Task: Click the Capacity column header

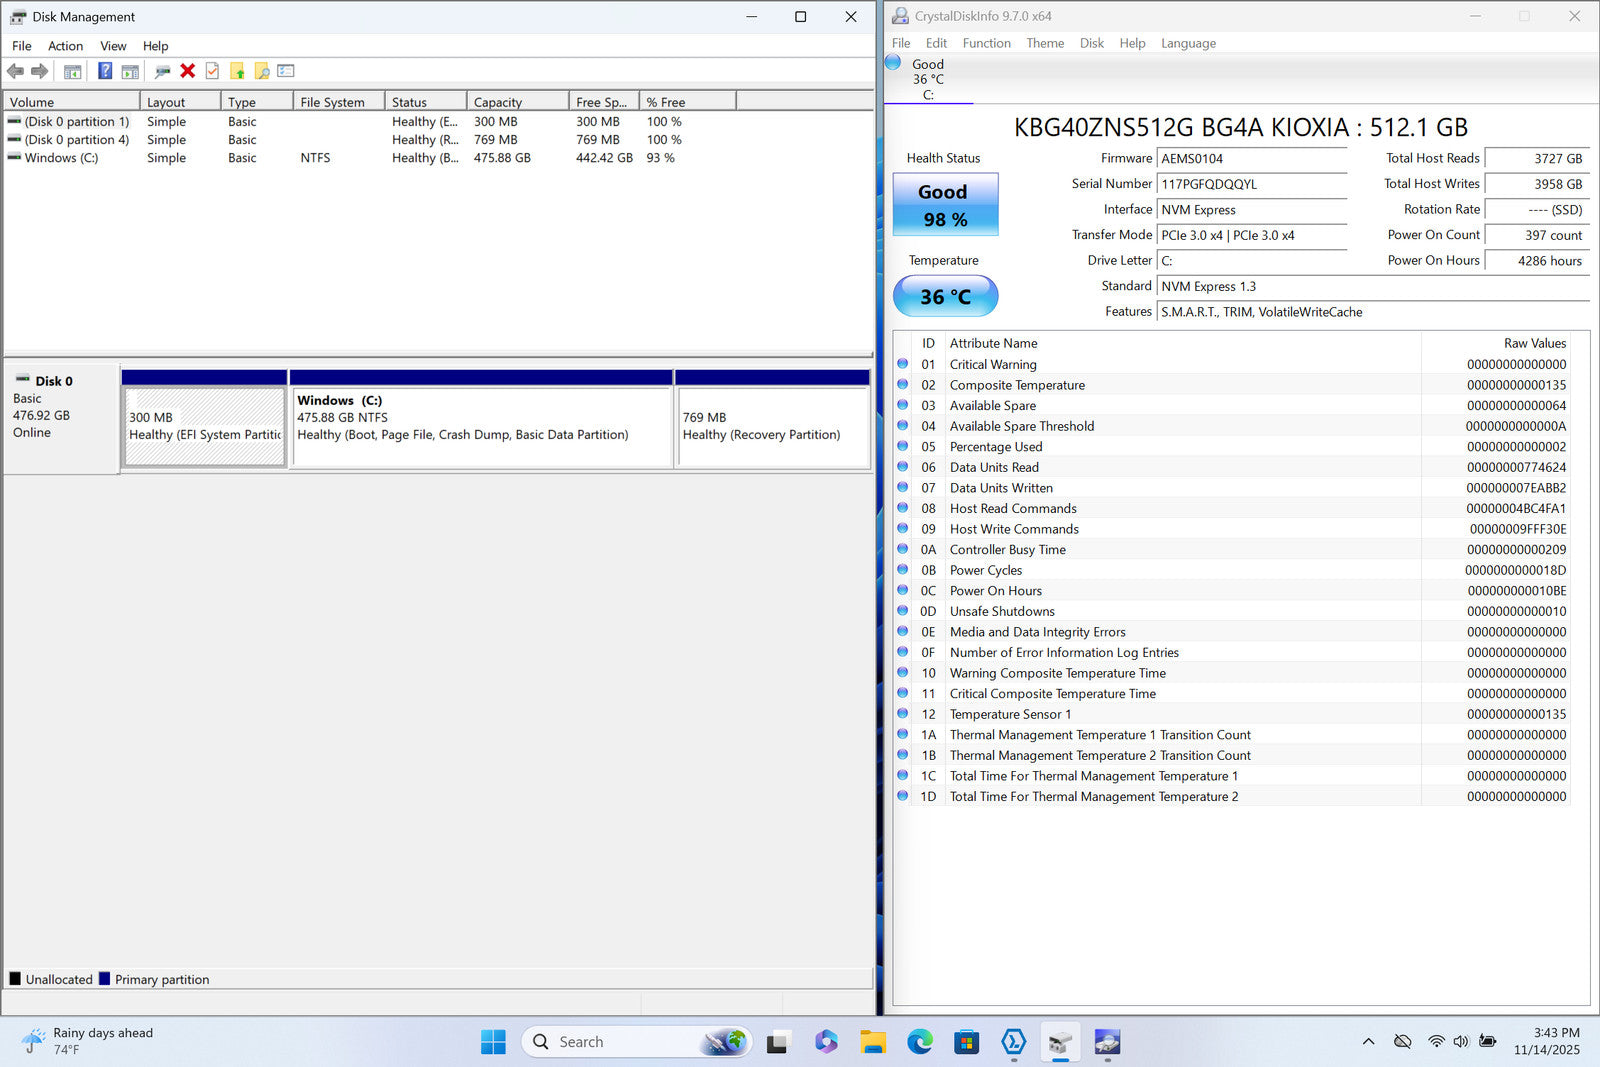Action: point(498,102)
